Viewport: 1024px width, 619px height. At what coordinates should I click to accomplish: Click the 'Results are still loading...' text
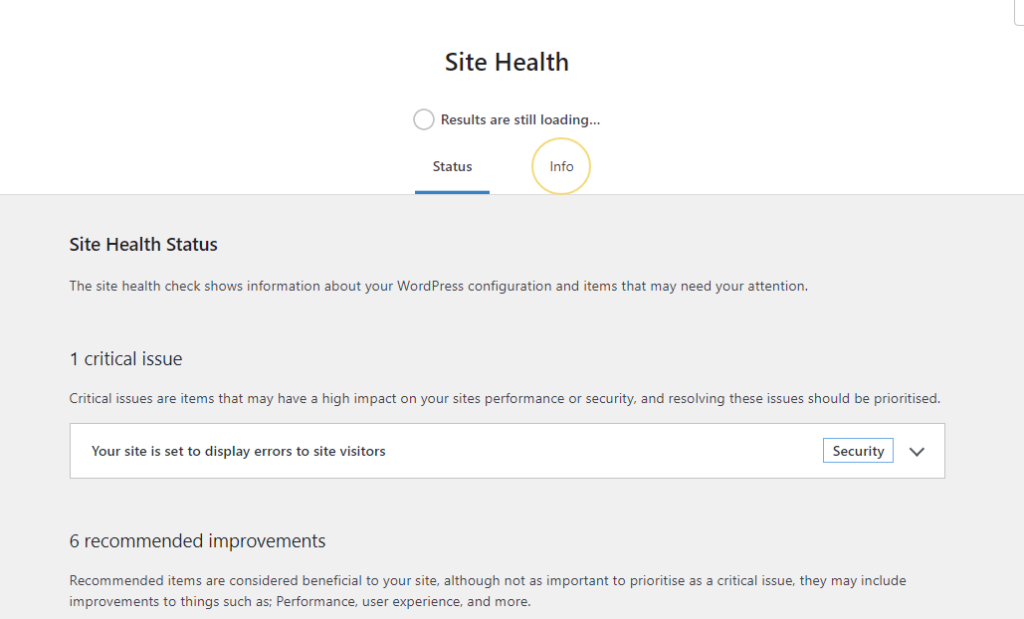click(521, 119)
